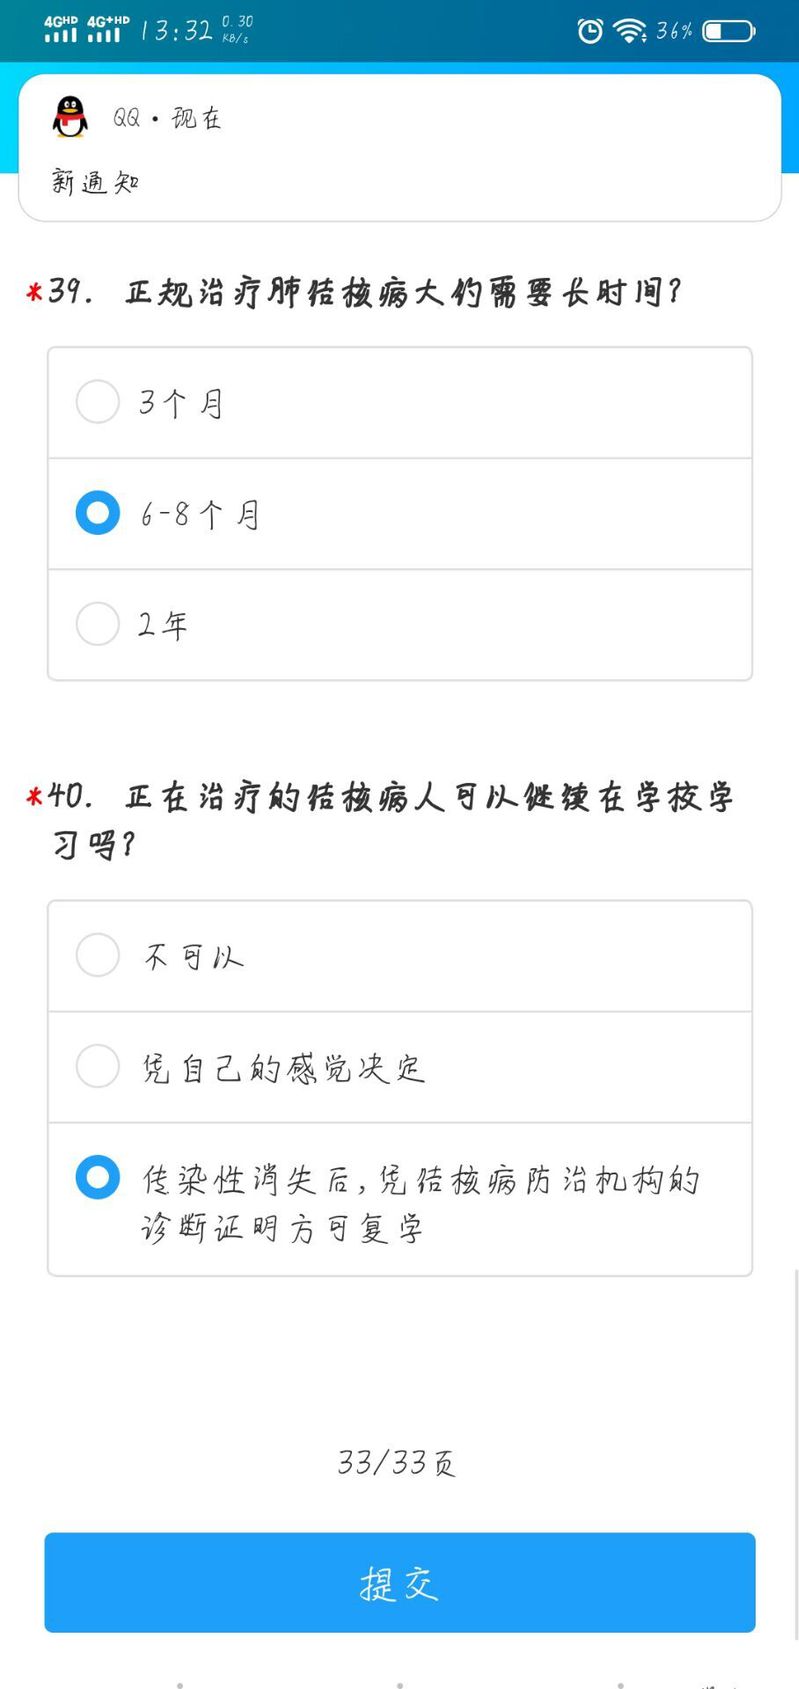Choose the 2年 answer option
Screen dimensions: 799x1689
(98, 624)
